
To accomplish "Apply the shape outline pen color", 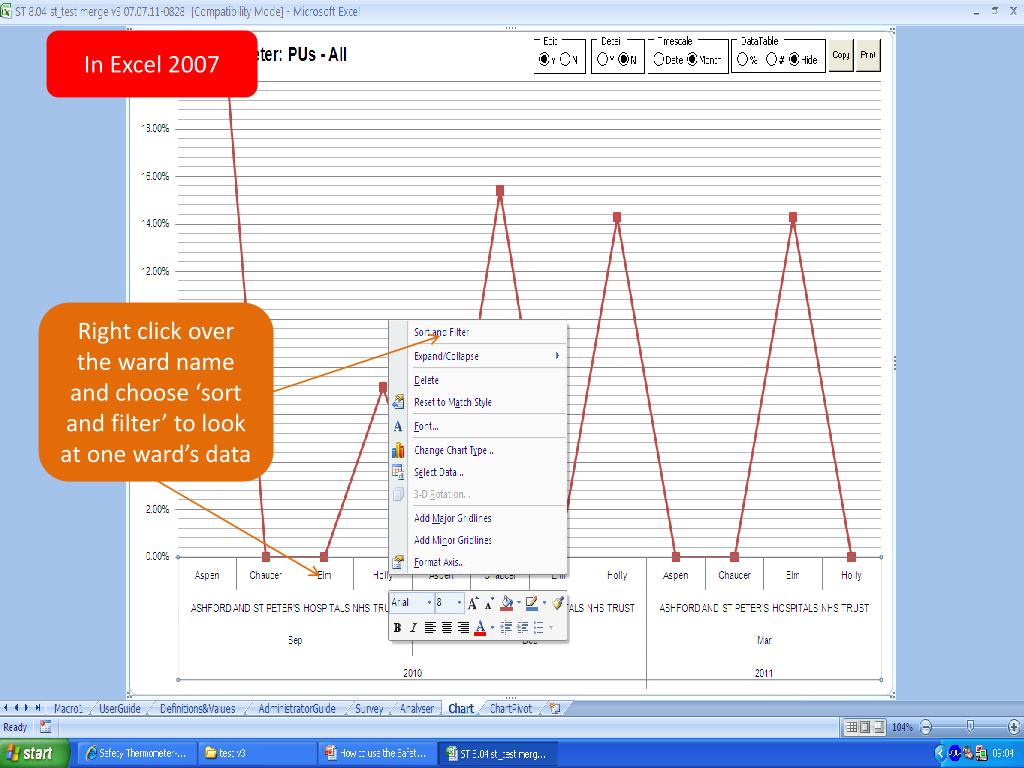I will coord(532,603).
